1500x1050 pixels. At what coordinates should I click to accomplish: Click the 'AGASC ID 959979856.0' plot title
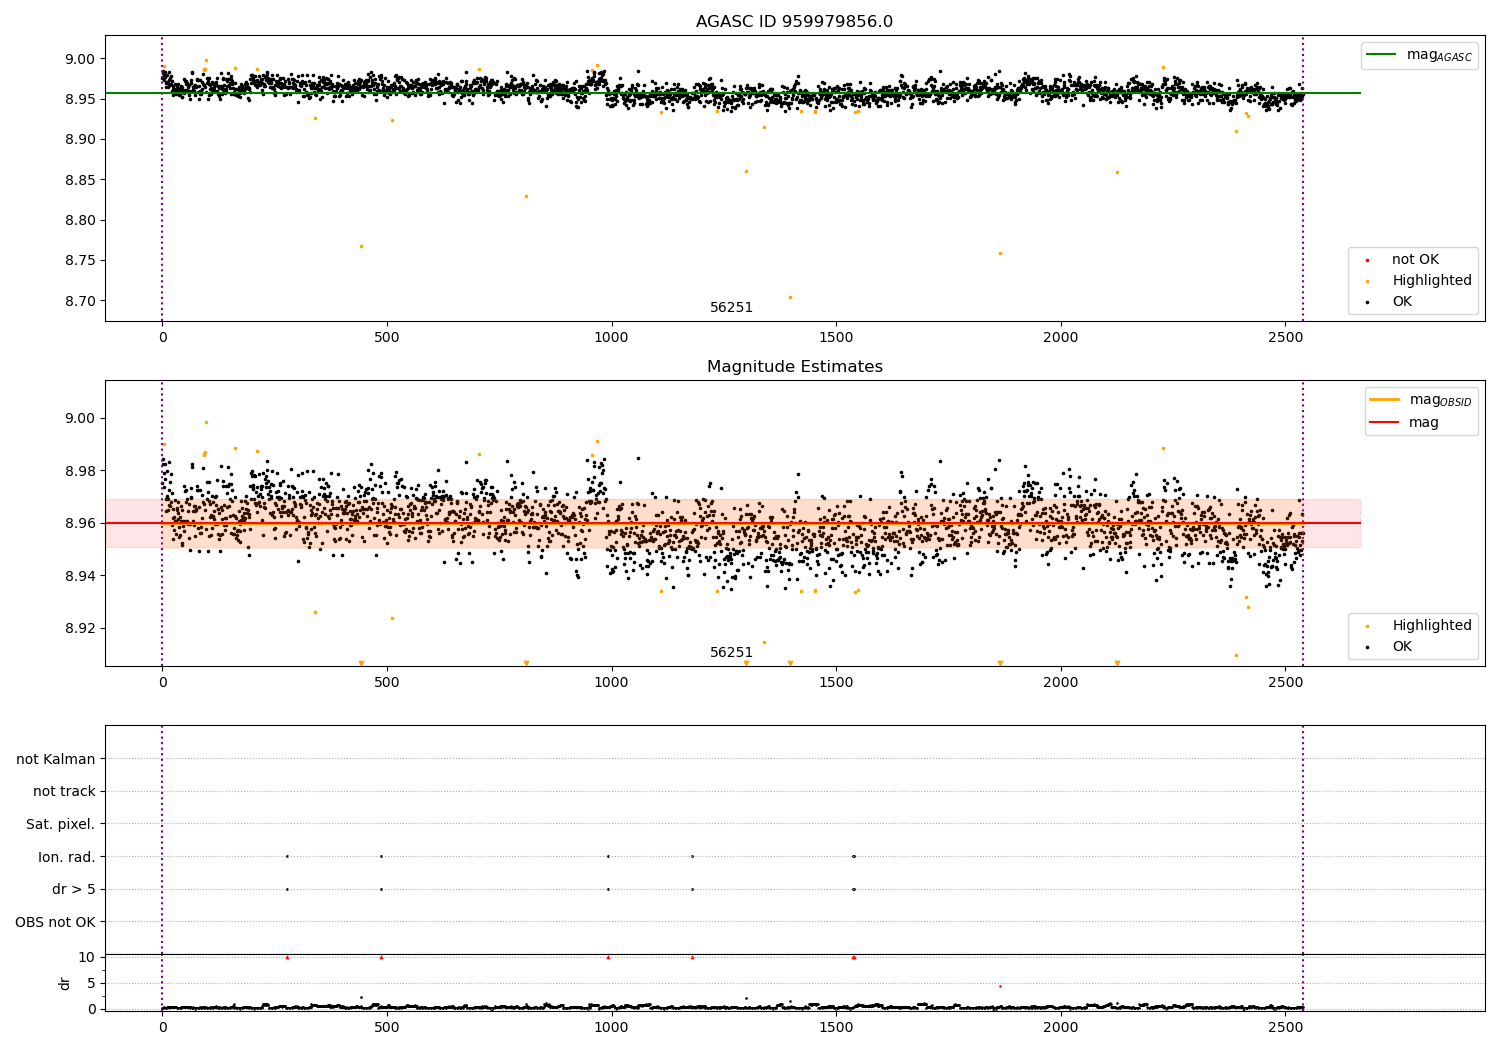pos(794,21)
